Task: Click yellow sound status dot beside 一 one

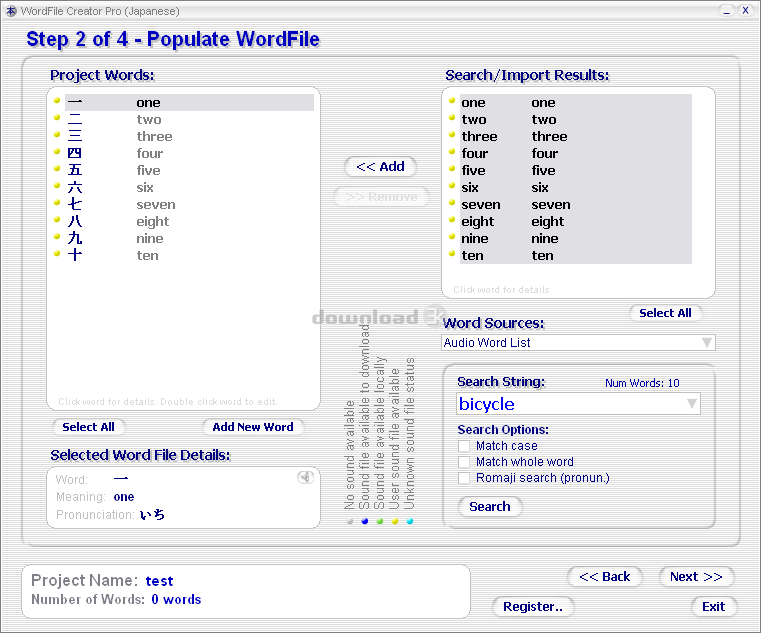Action: (57, 100)
